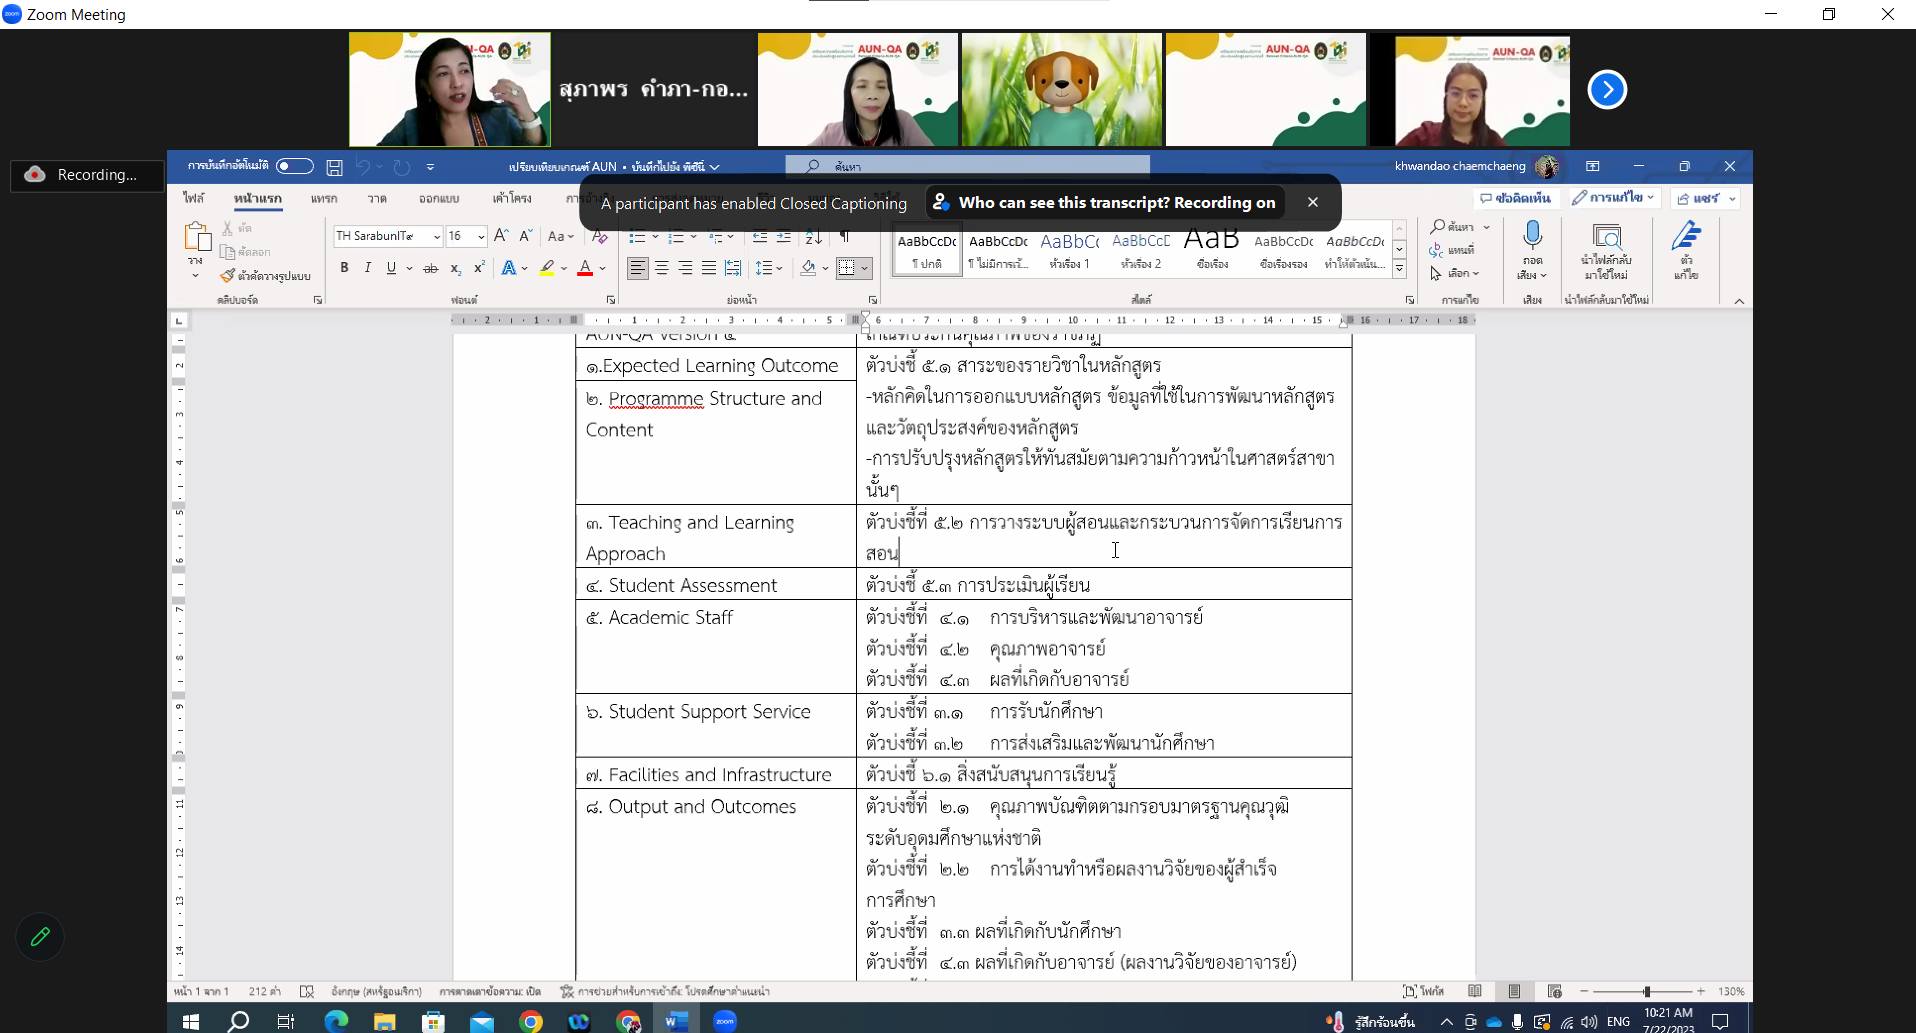Show paragraph marks with the pilcrow icon
1916x1033 pixels.
[x=844, y=237]
